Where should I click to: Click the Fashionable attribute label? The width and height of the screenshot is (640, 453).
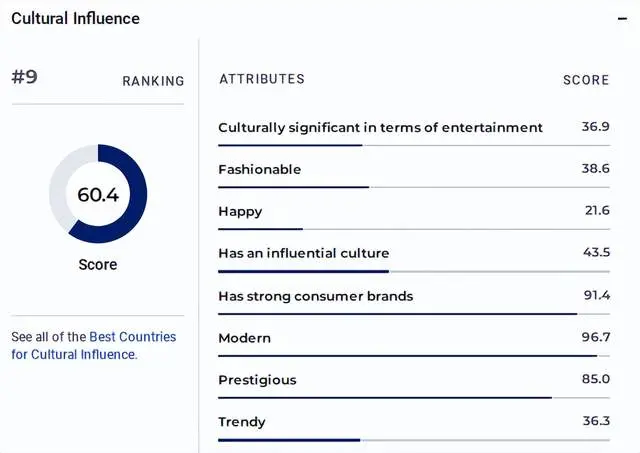[259, 170]
